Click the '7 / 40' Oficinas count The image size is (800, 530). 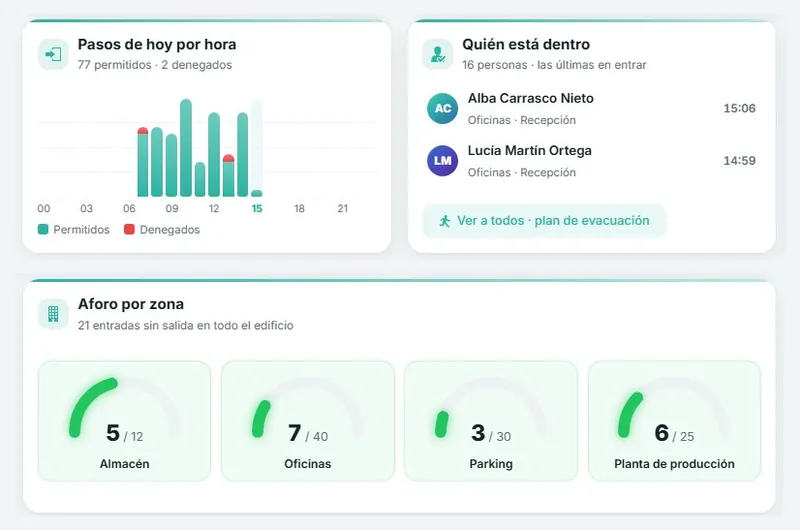point(308,434)
